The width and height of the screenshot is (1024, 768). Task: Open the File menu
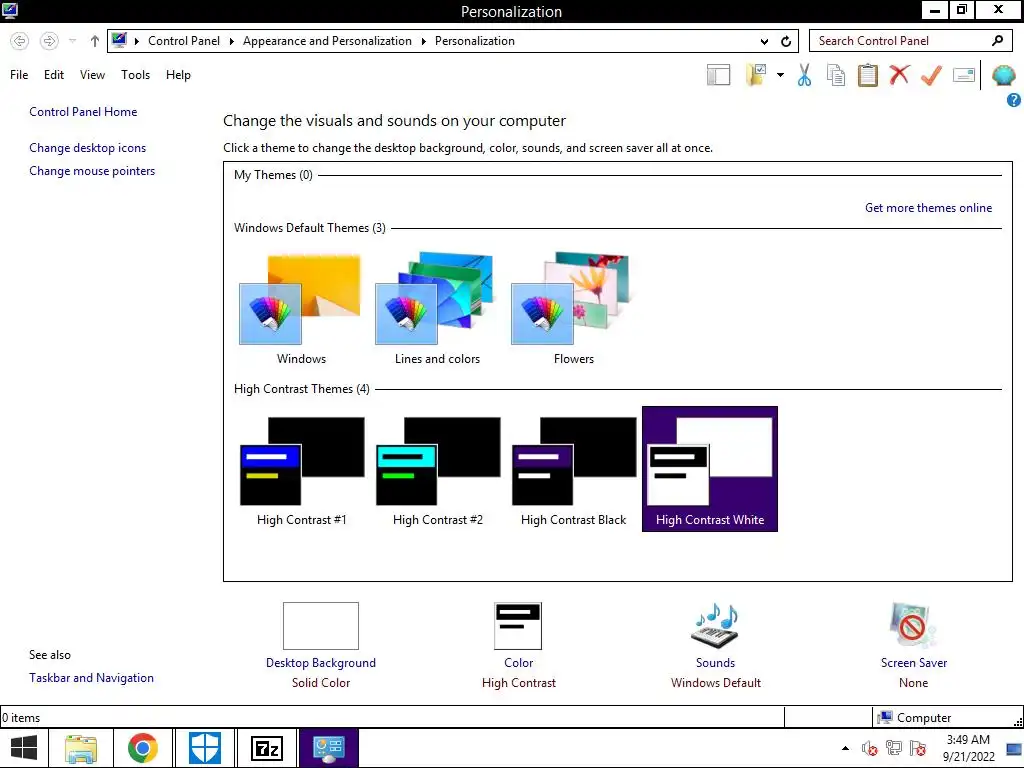(19, 74)
